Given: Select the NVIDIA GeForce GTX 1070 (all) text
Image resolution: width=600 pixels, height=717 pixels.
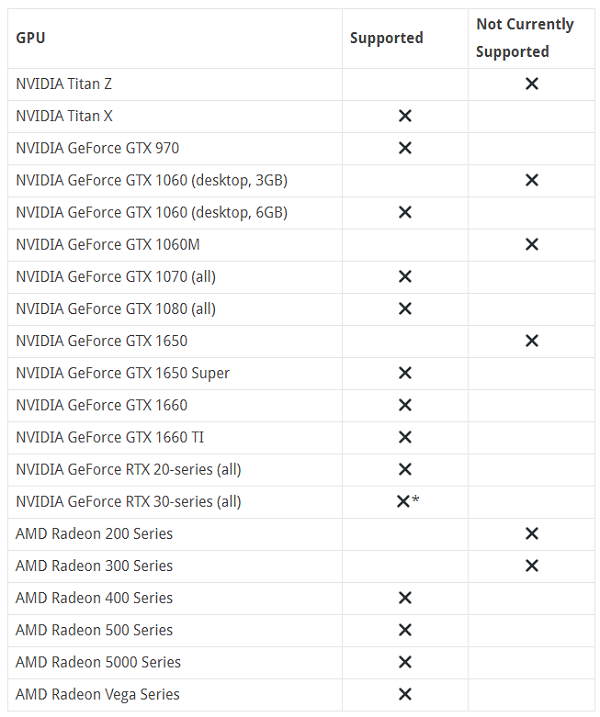Looking at the screenshot, I should (116, 276).
